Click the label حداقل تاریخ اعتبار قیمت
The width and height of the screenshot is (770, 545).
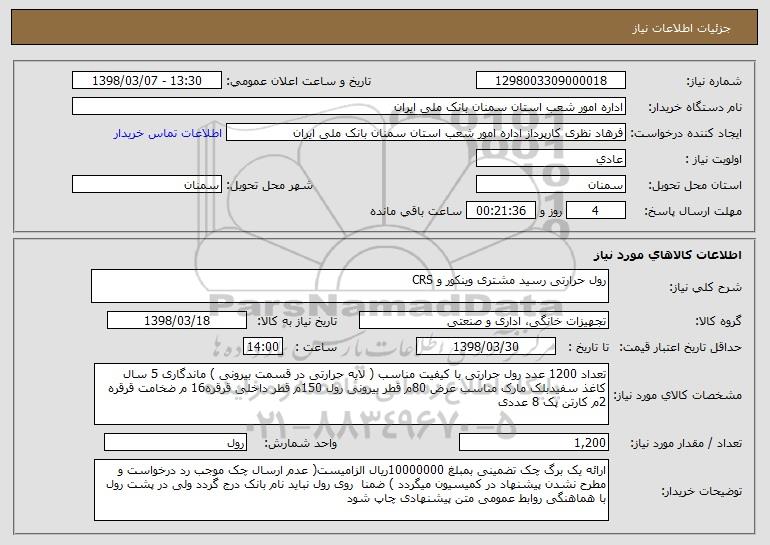pyautogui.click(x=680, y=348)
